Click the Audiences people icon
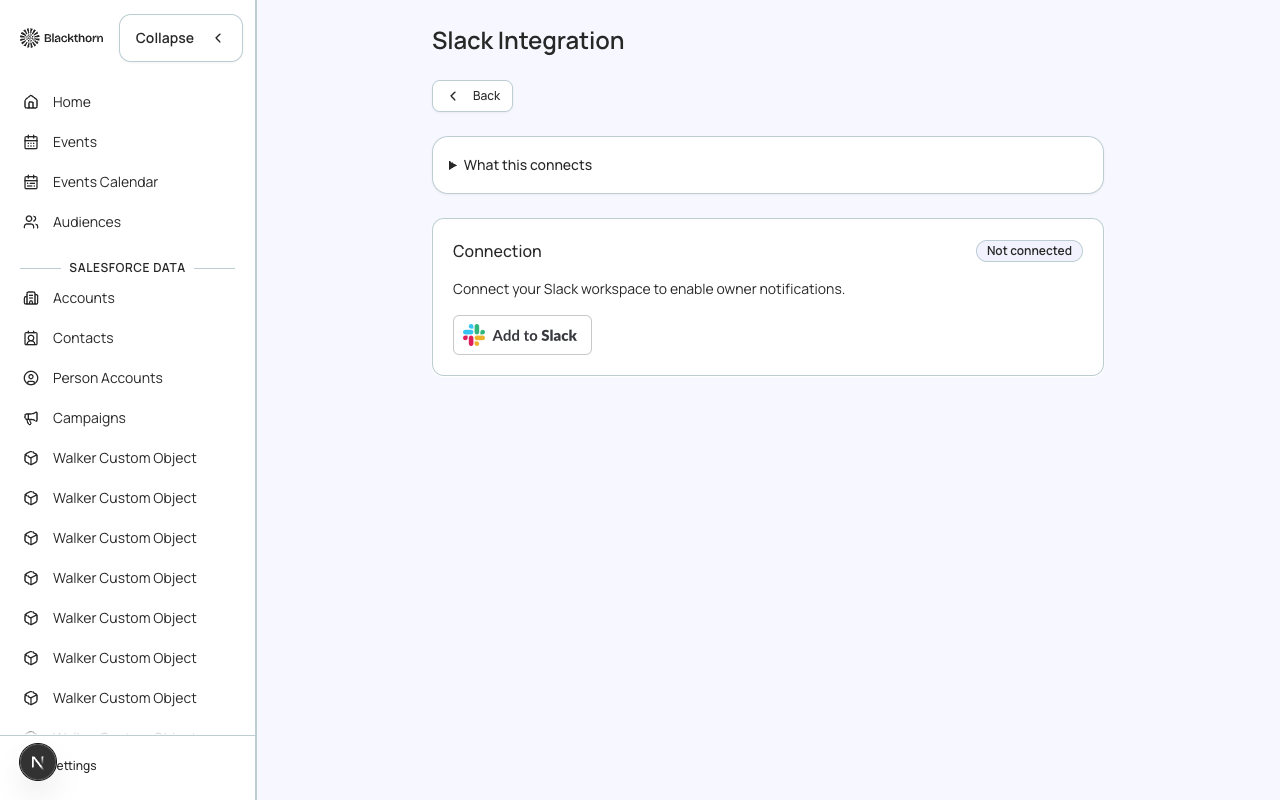Viewport: 1280px width, 800px height. 31,222
